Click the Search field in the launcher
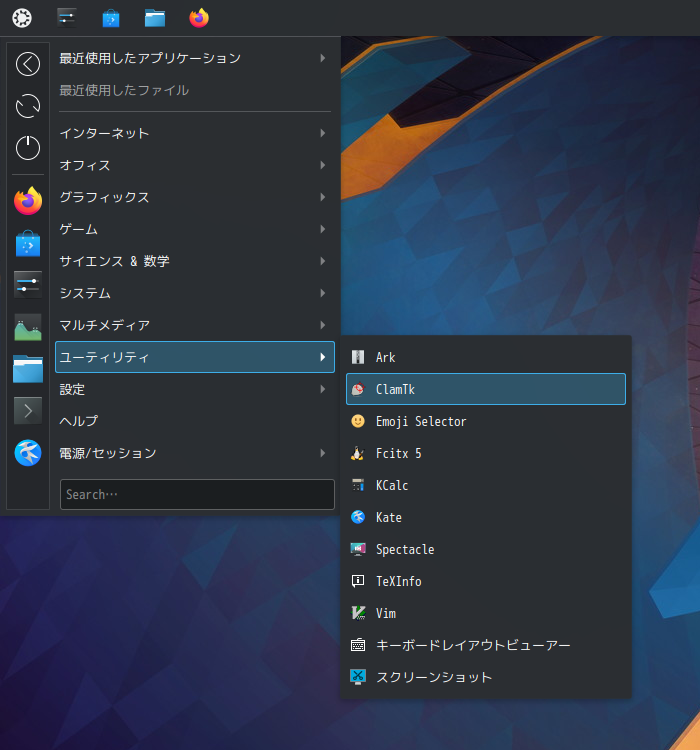This screenshot has width=700, height=750. pos(197,494)
